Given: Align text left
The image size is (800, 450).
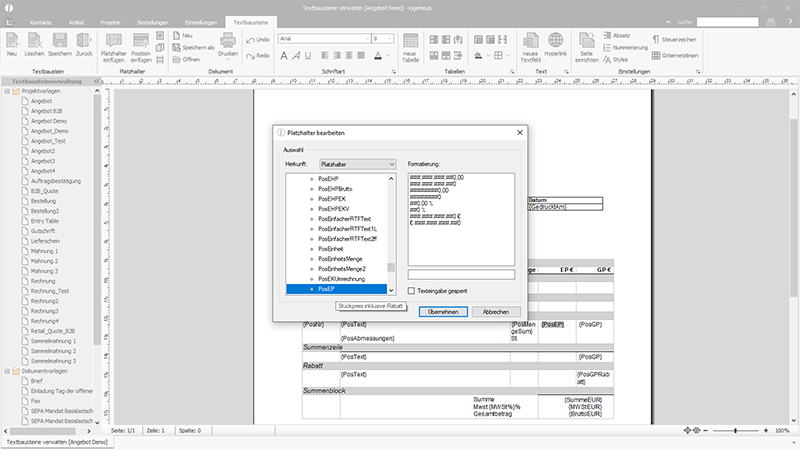Looking at the screenshot, I should coord(325,55).
